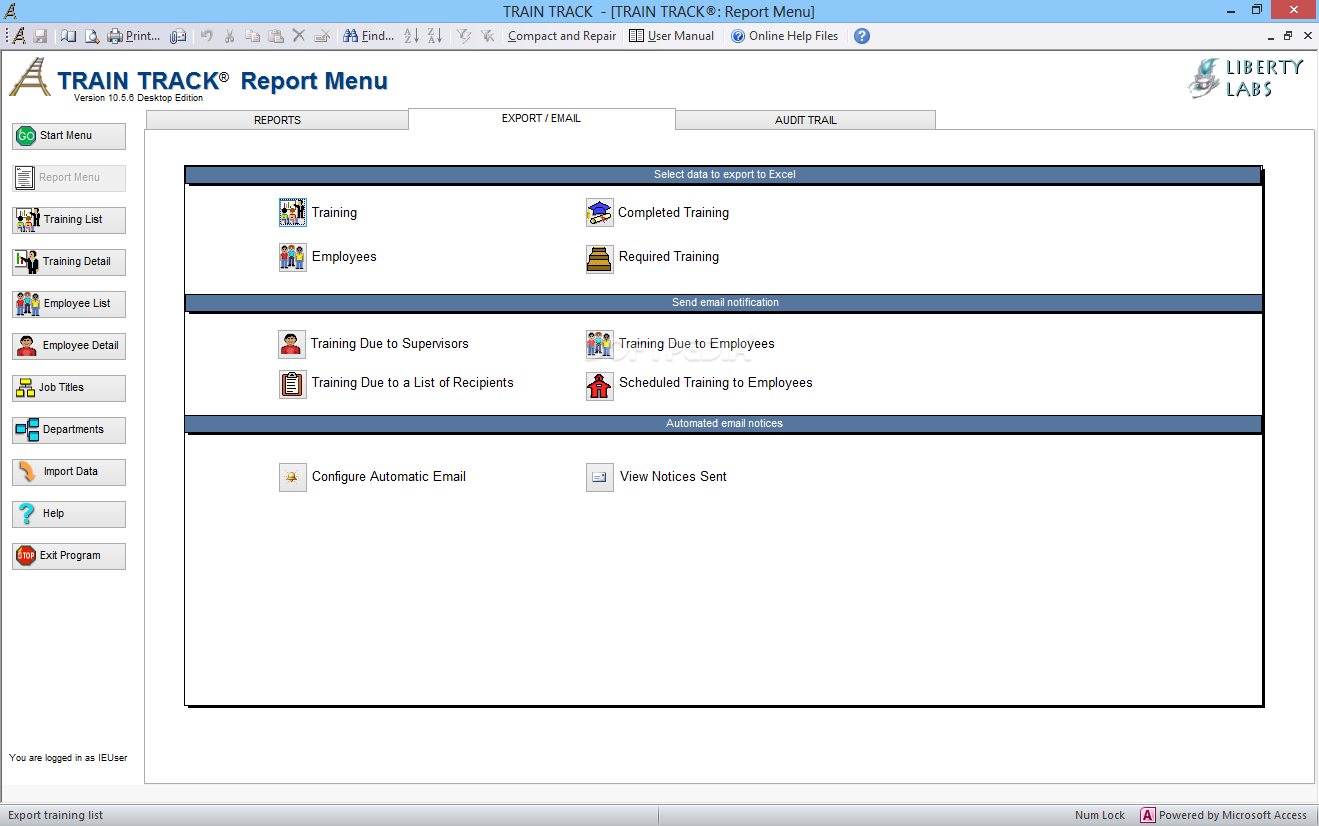Viewport: 1319px width, 826px height.
Task: Click the Print... toolbar button
Action: [x=134, y=36]
